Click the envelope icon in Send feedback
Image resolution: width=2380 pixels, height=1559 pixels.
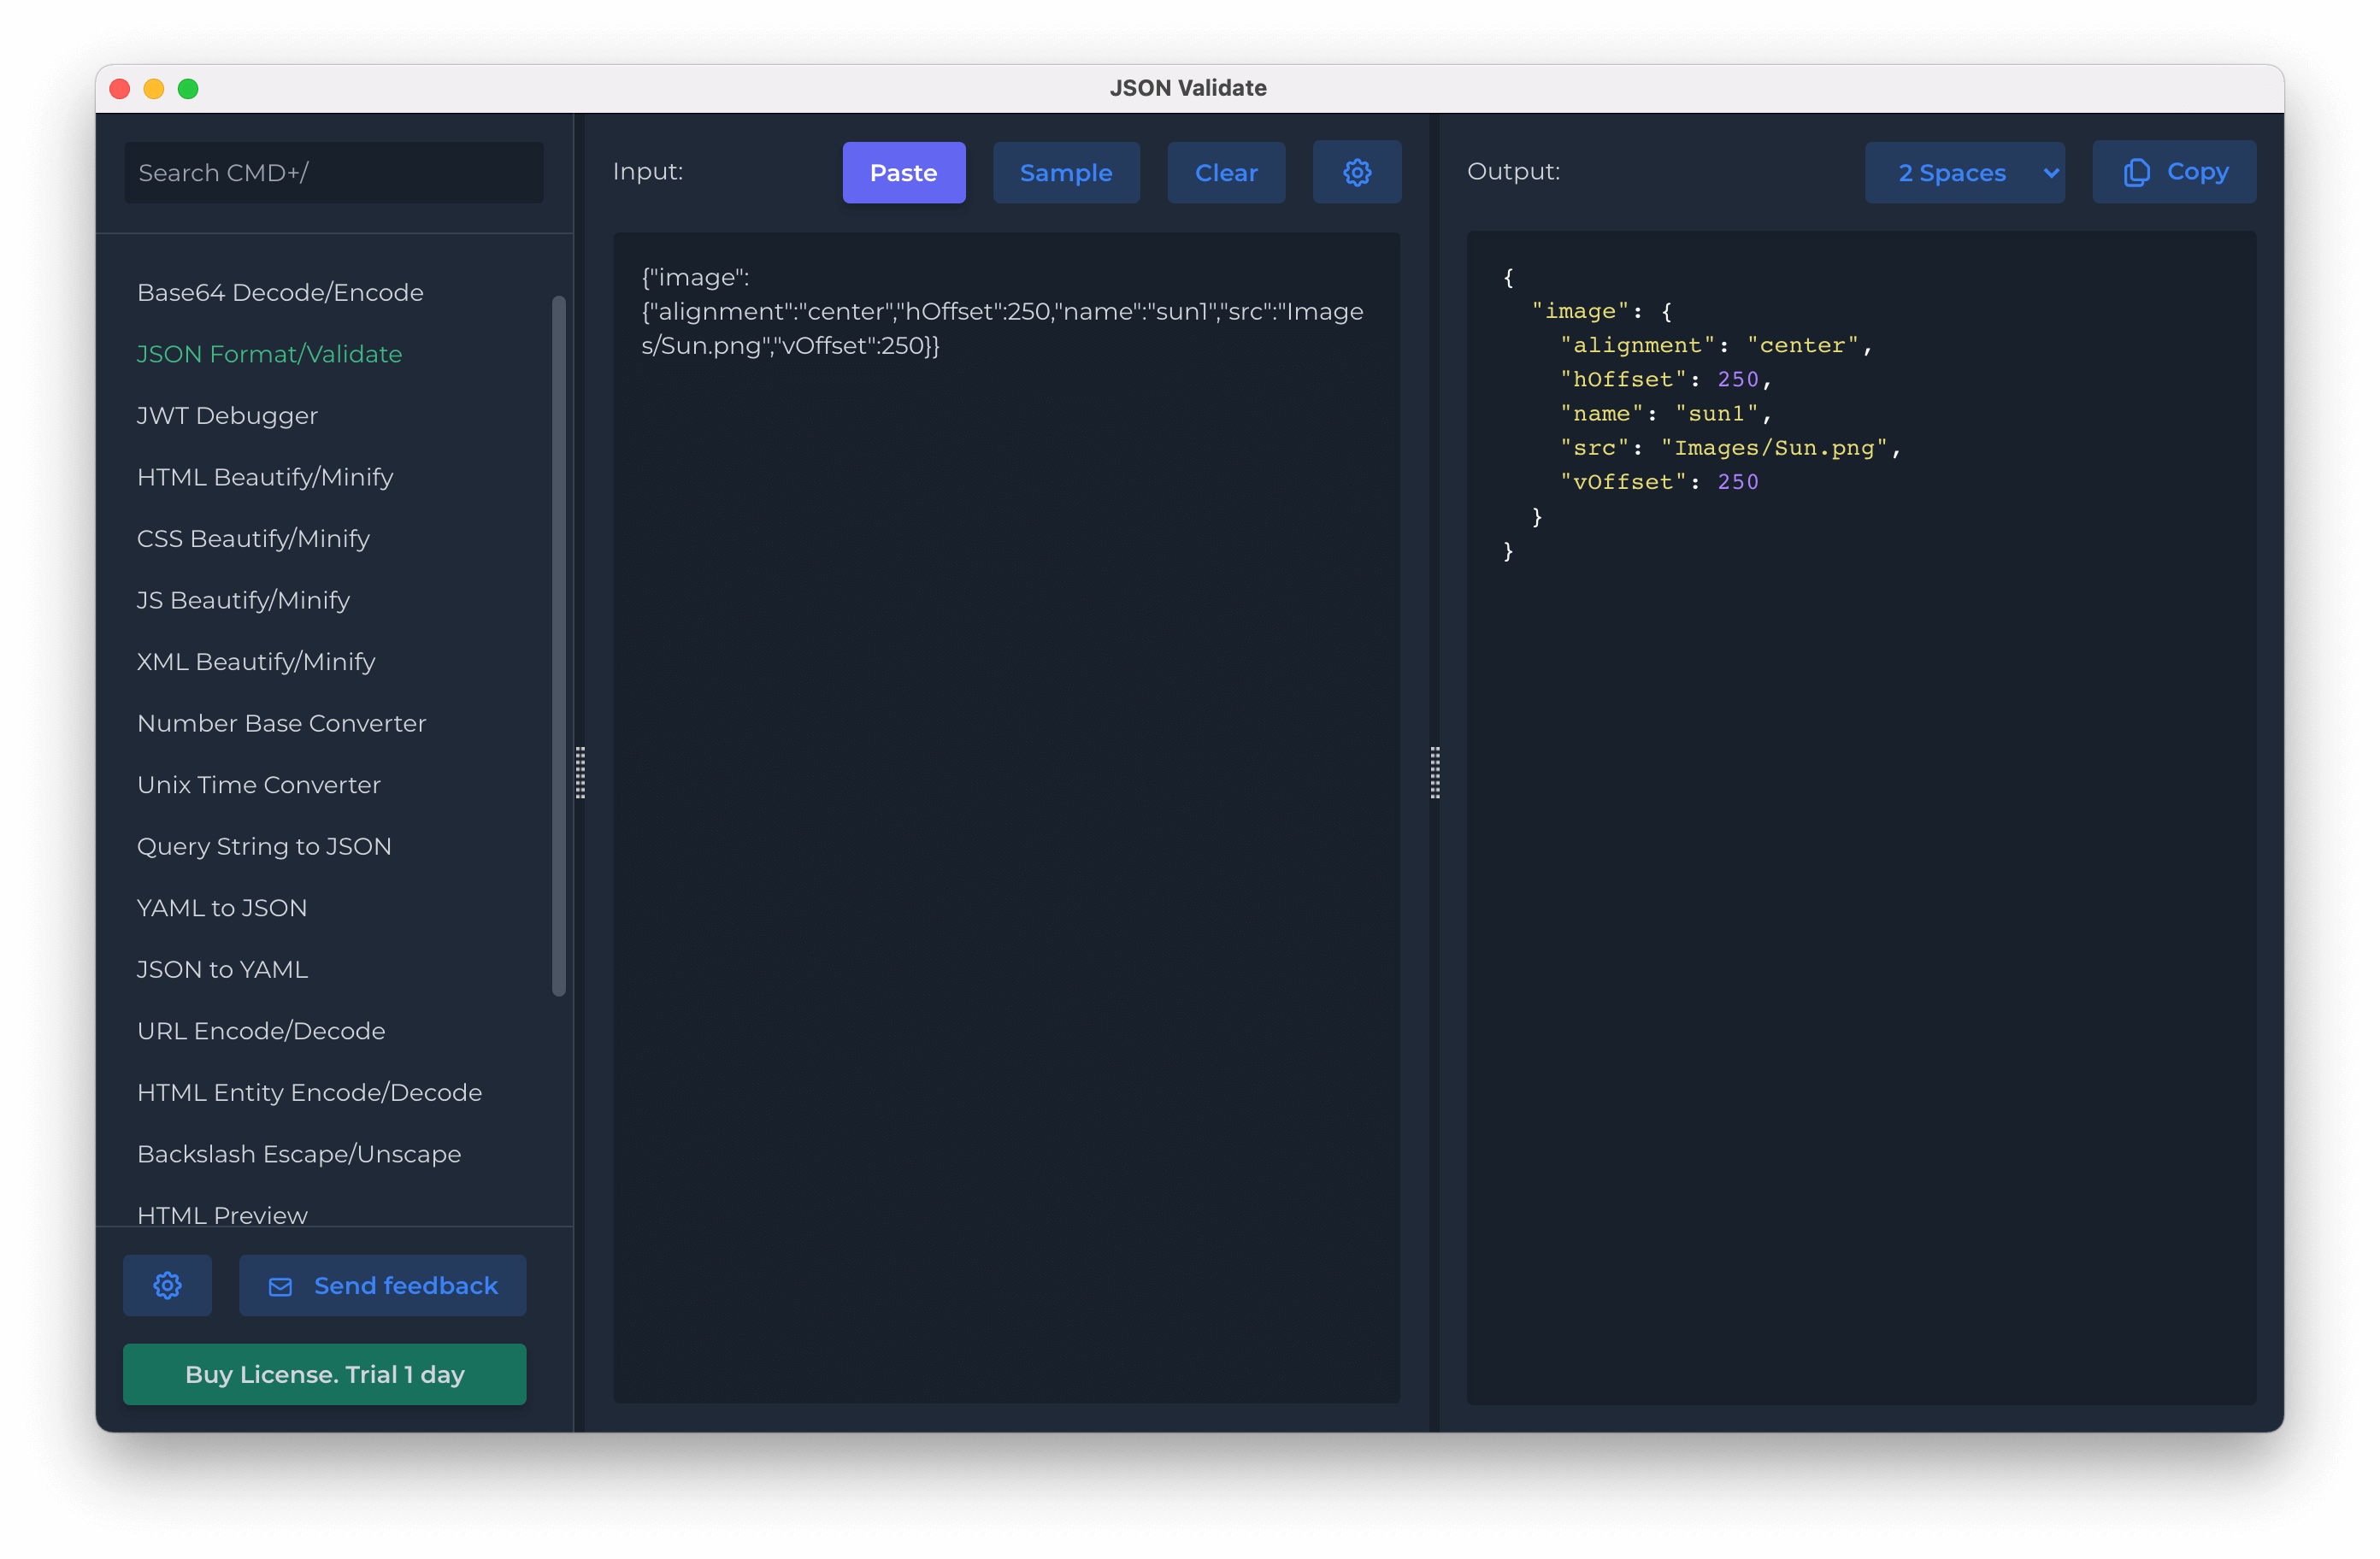pos(281,1285)
